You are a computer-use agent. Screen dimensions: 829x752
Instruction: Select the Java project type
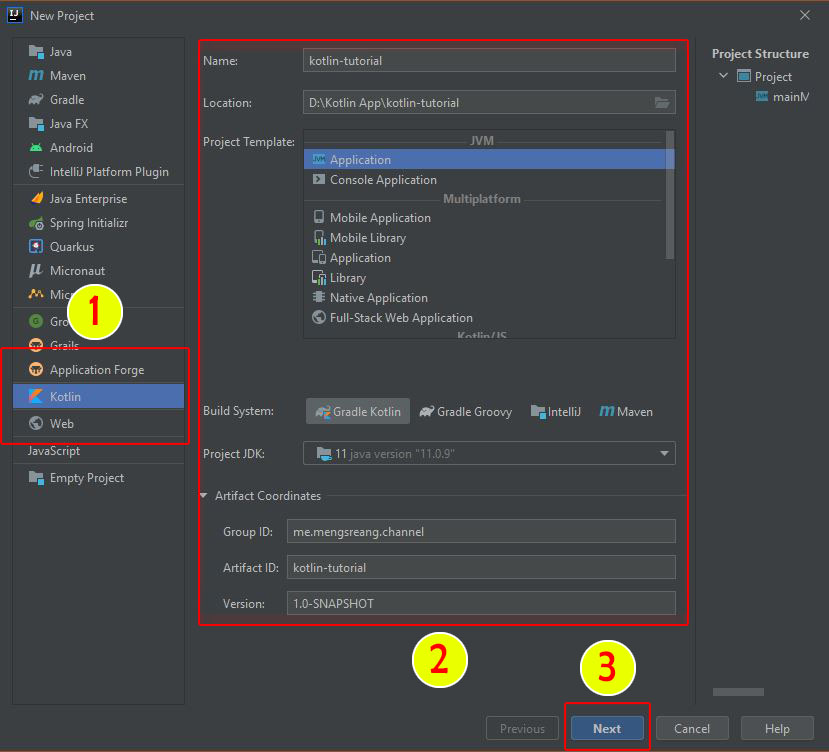tap(98, 52)
